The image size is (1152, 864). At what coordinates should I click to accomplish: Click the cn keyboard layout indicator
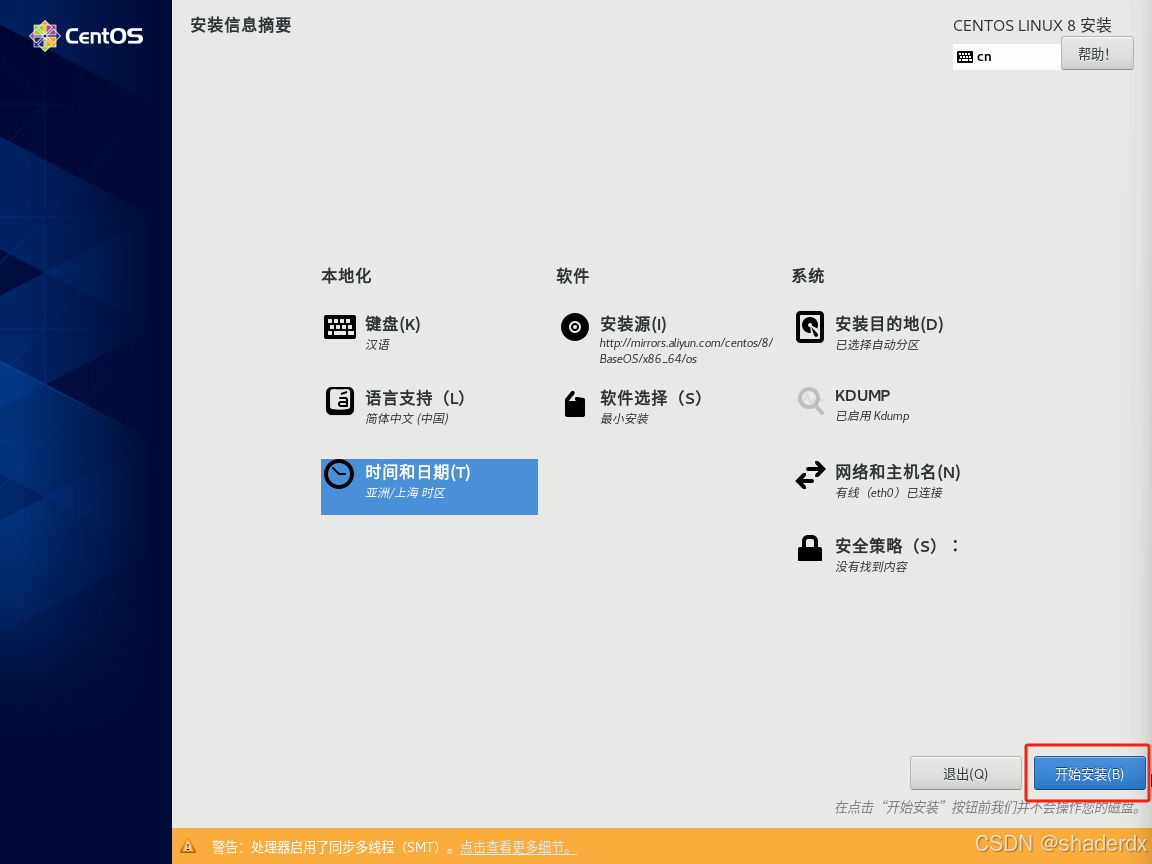click(x=1007, y=57)
